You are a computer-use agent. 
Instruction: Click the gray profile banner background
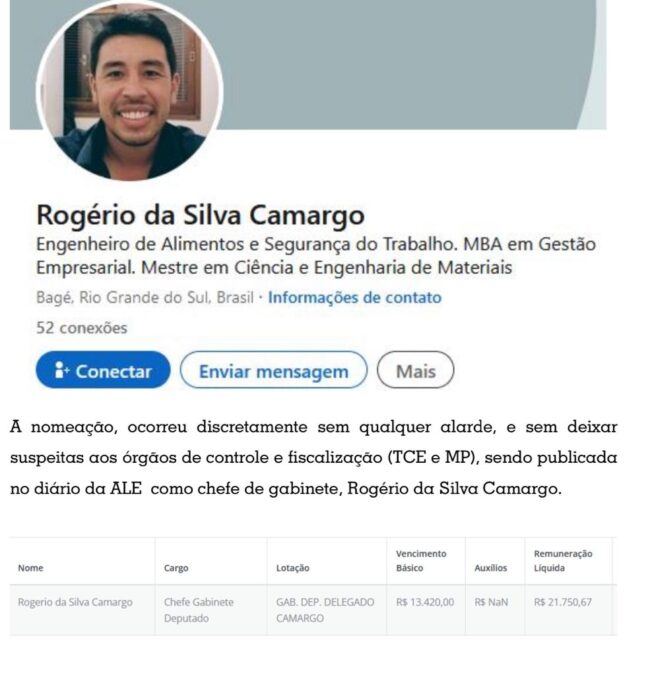409,65
